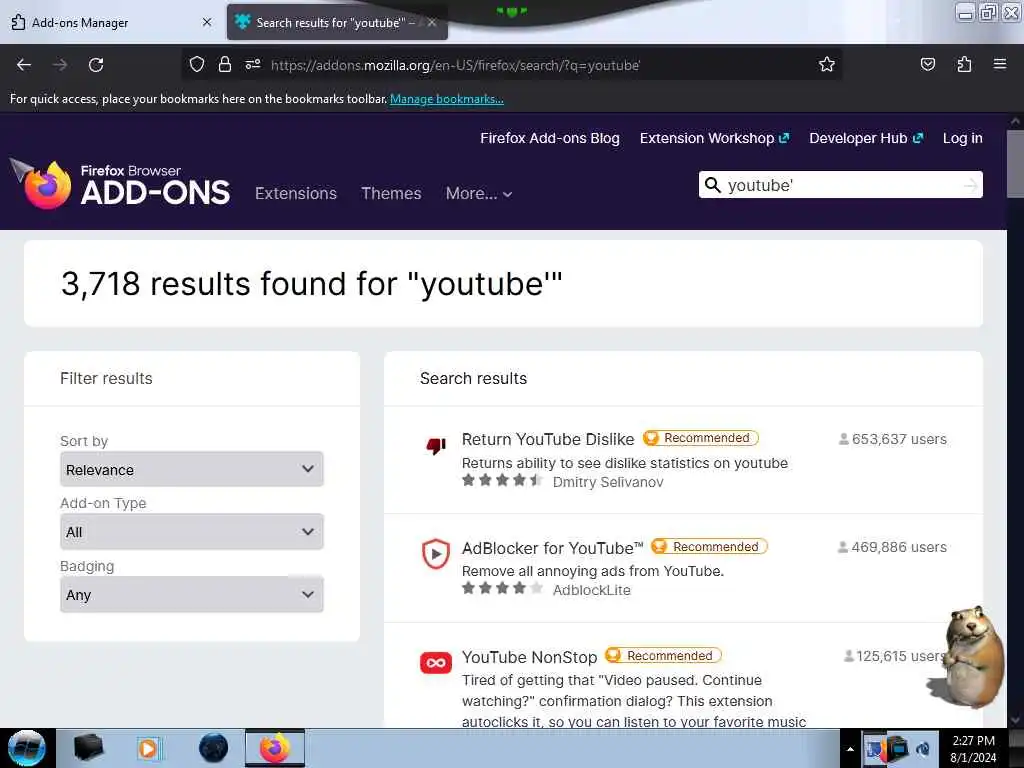Click the add-ons search field
The image size is (1024, 768).
pyautogui.click(x=842, y=185)
